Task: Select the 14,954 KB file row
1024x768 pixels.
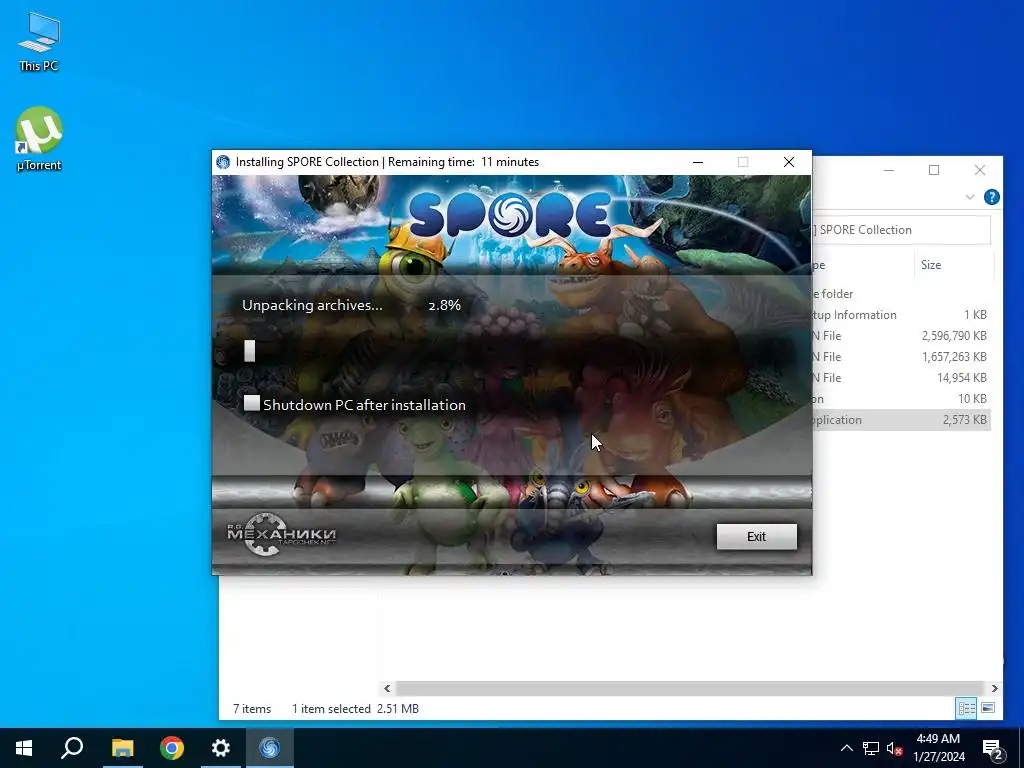Action: (901, 377)
